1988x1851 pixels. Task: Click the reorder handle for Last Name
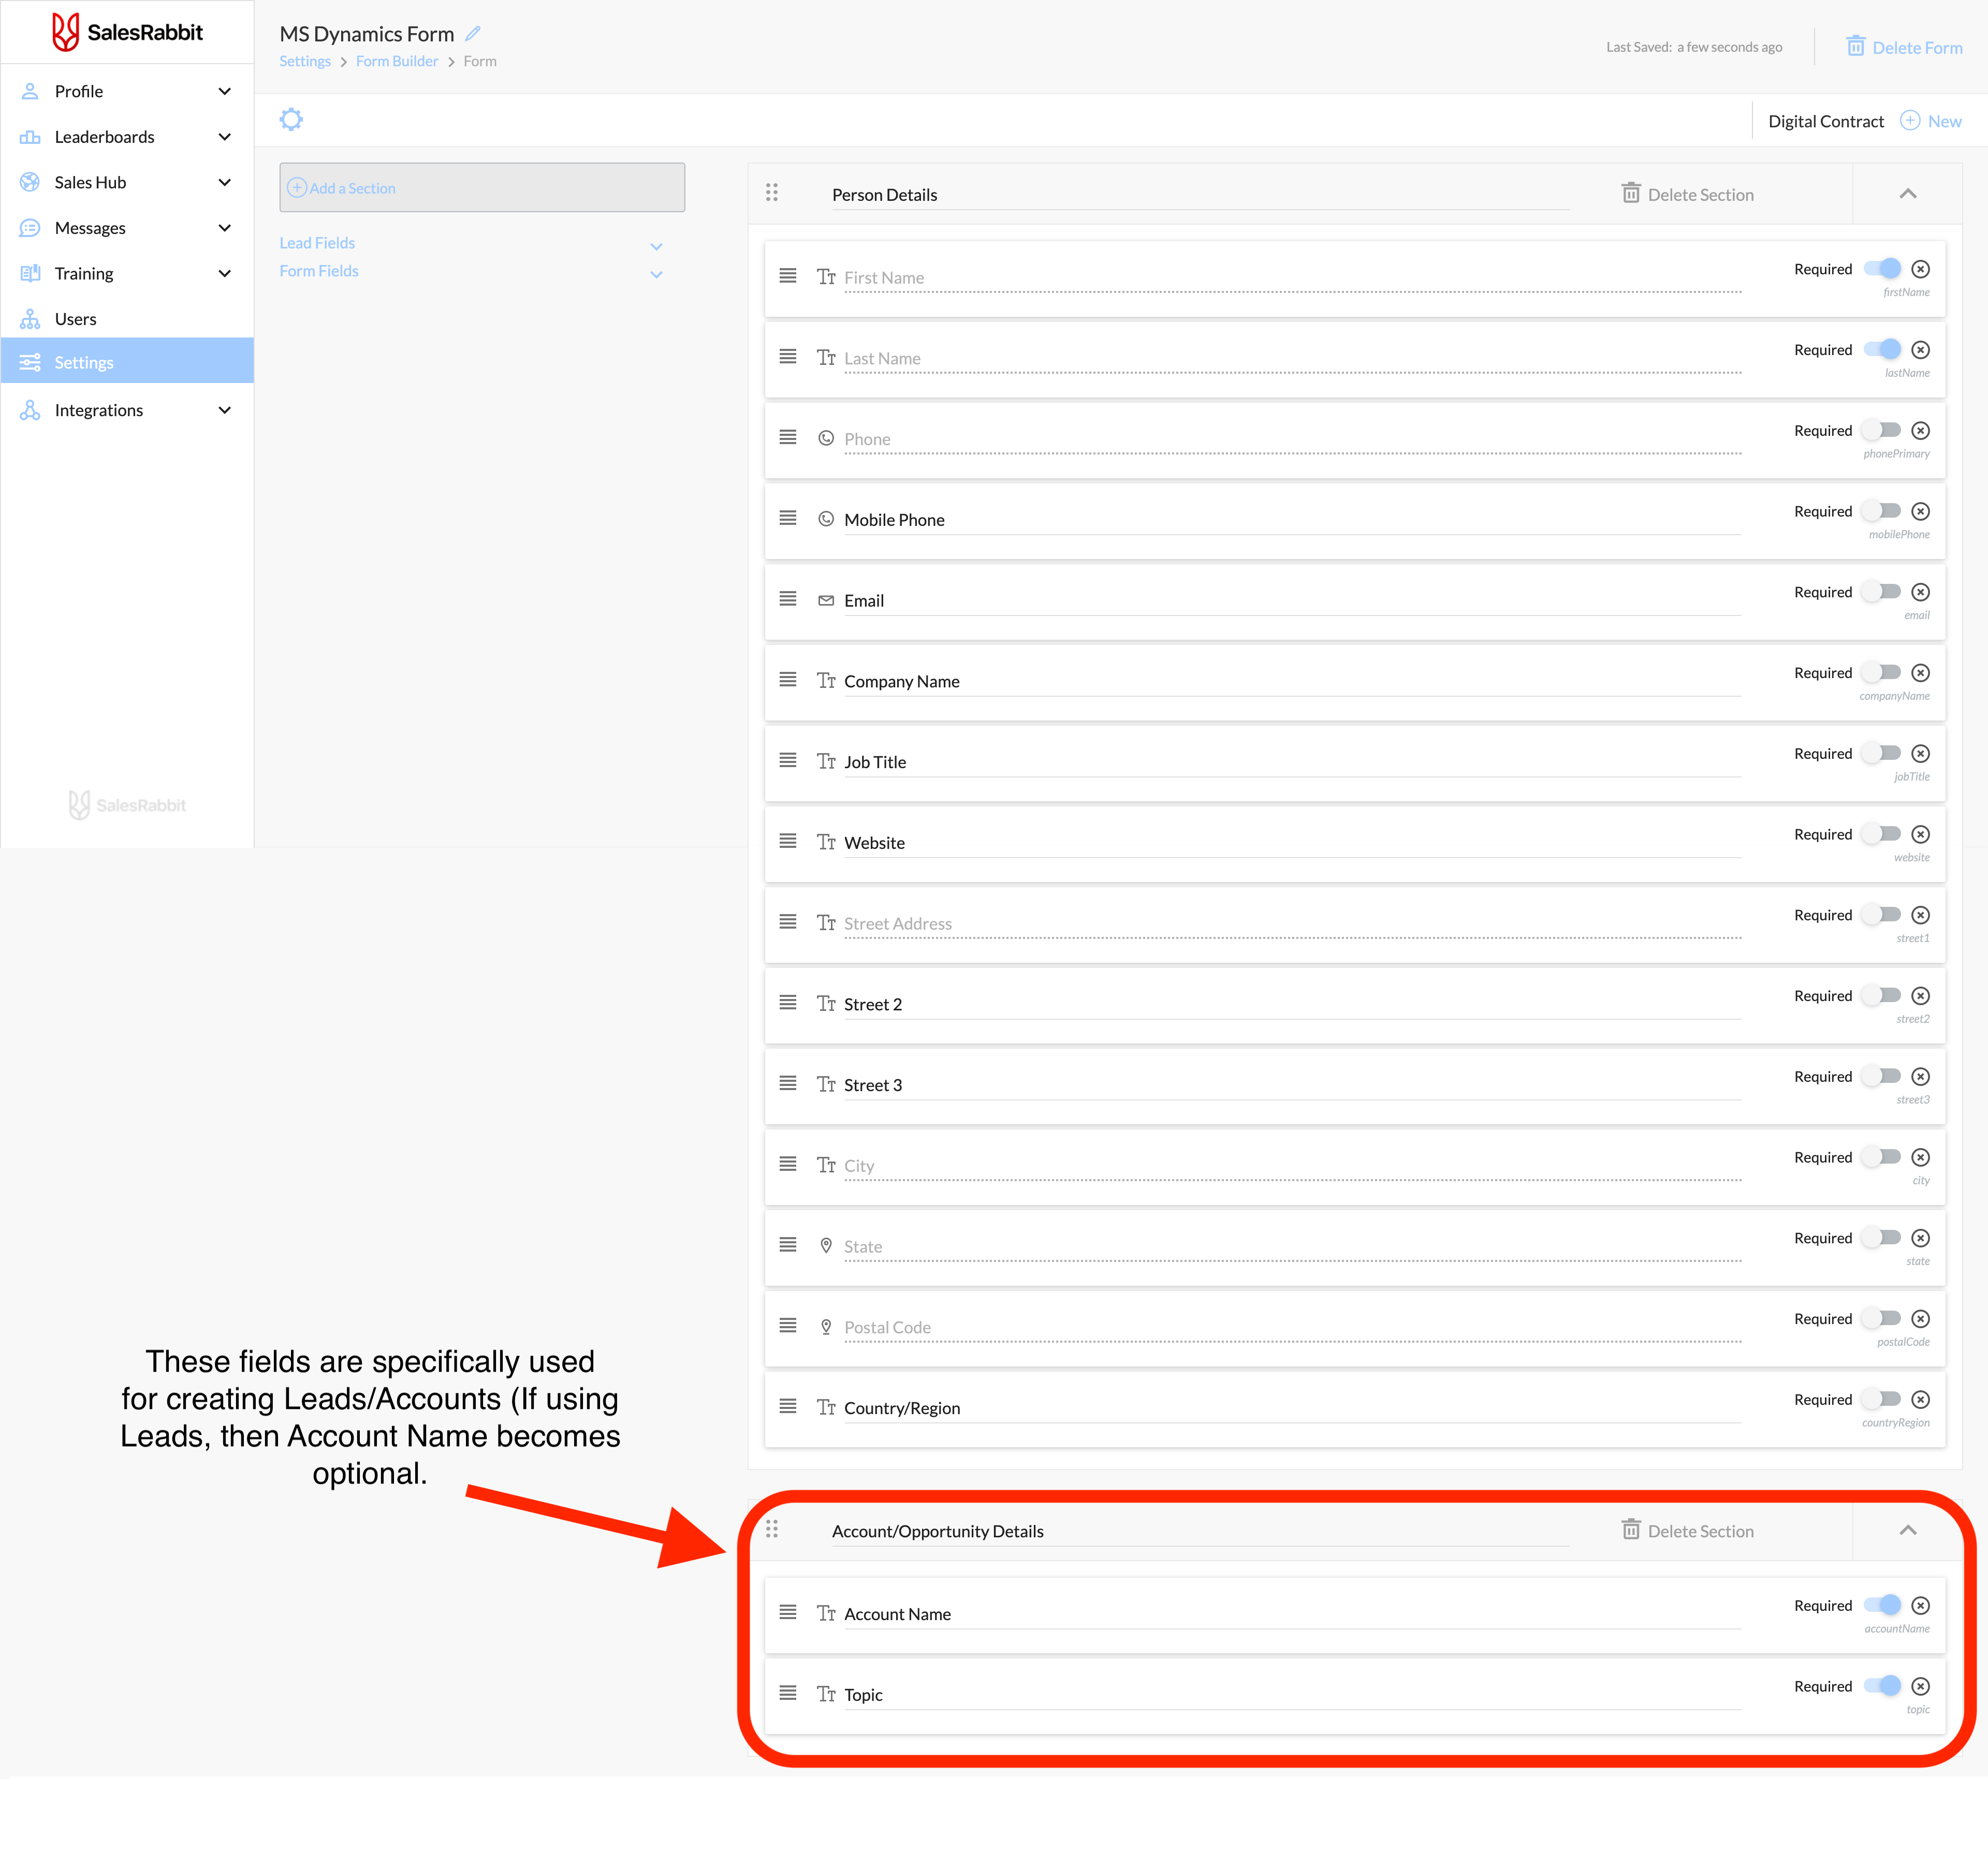788,356
